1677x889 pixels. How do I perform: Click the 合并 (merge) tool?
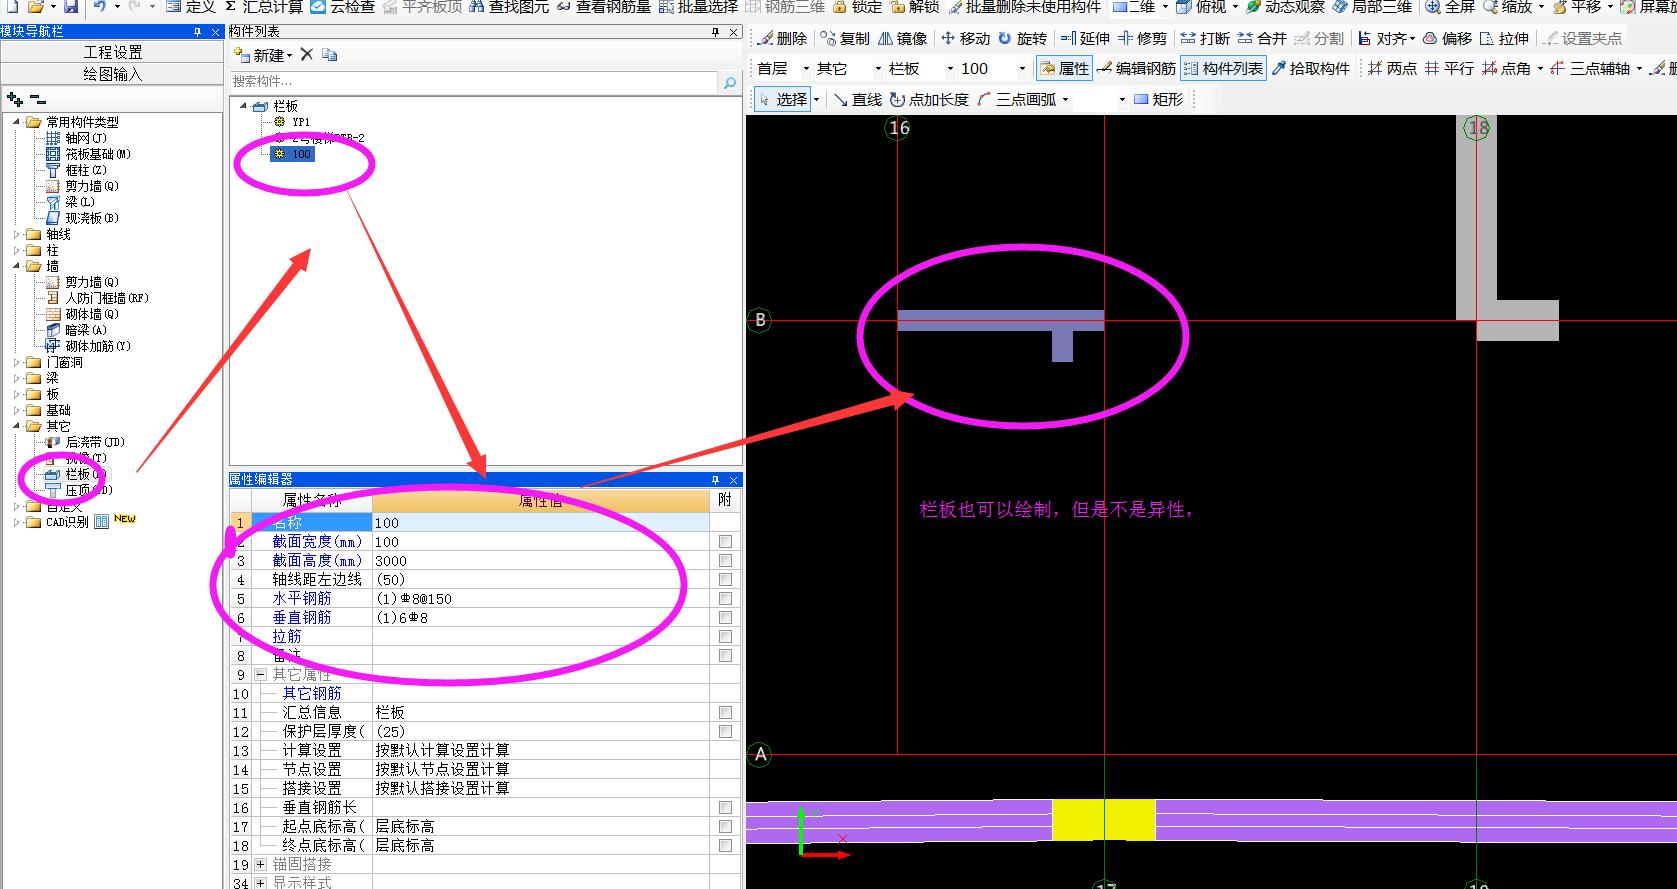(x=1262, y=38)
